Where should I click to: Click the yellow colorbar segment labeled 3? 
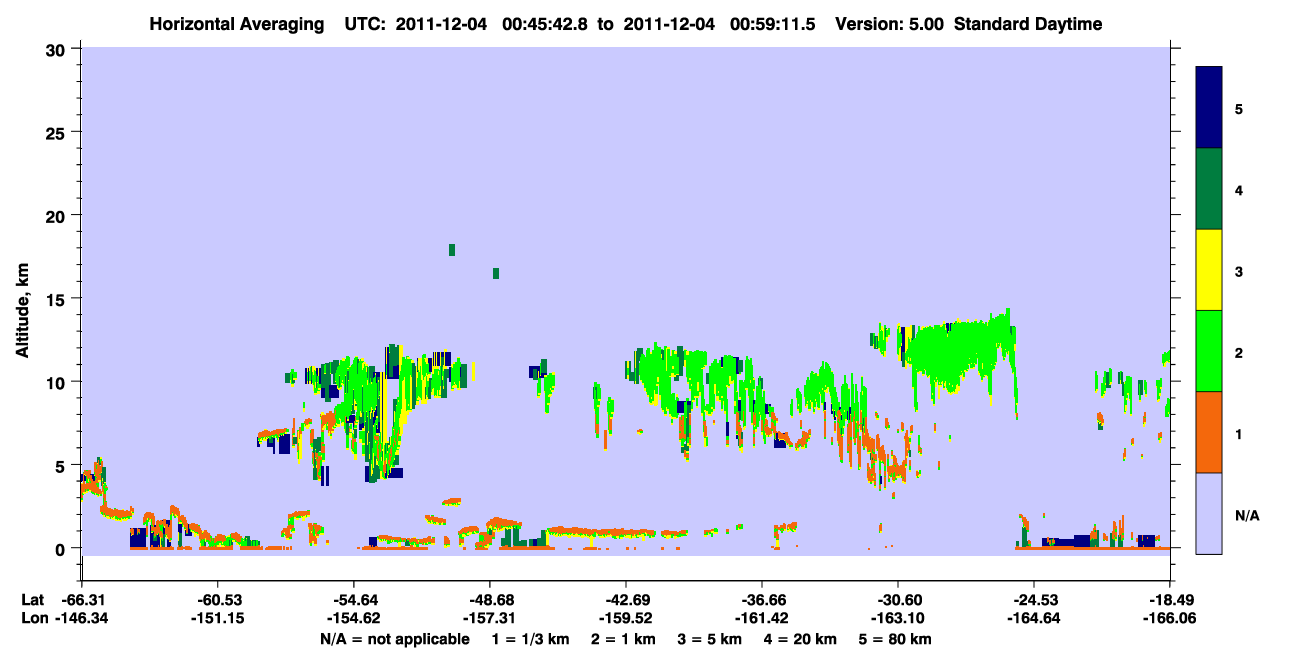1209,270
